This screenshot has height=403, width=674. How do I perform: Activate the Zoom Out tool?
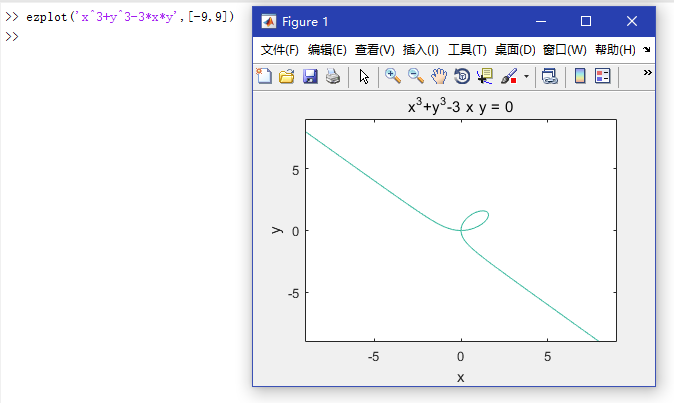(416, 76)
